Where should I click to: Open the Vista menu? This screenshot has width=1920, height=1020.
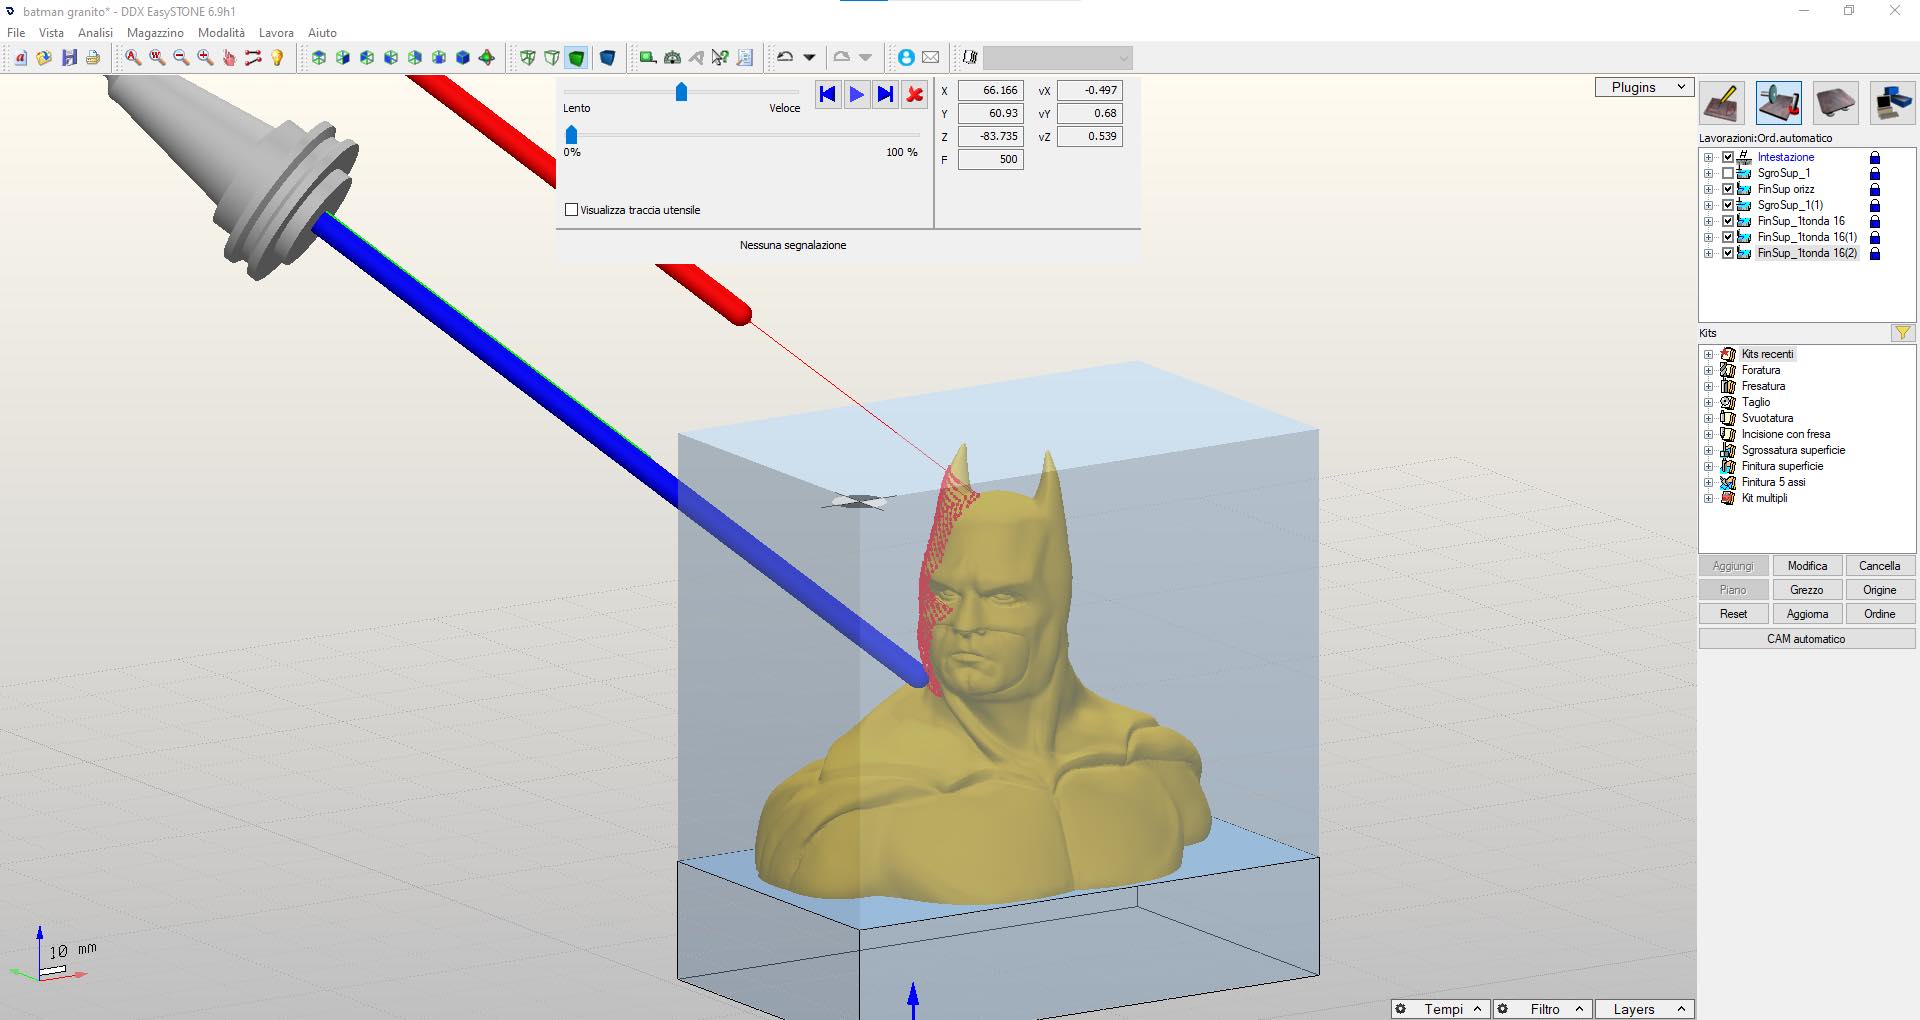point(51,33)
